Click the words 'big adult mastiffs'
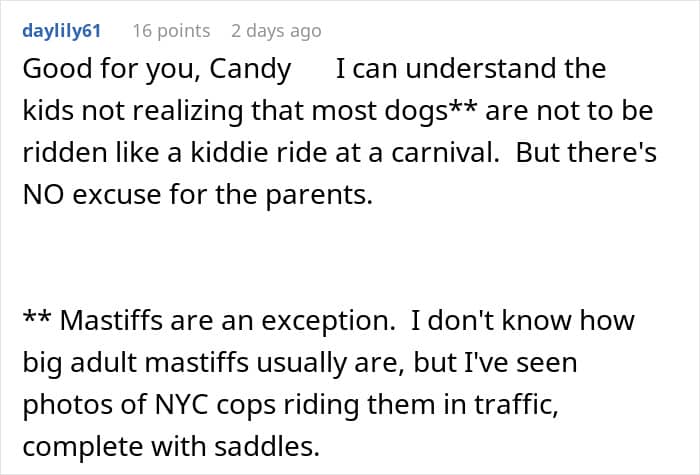The image size is (700, 475). point(135,362)
